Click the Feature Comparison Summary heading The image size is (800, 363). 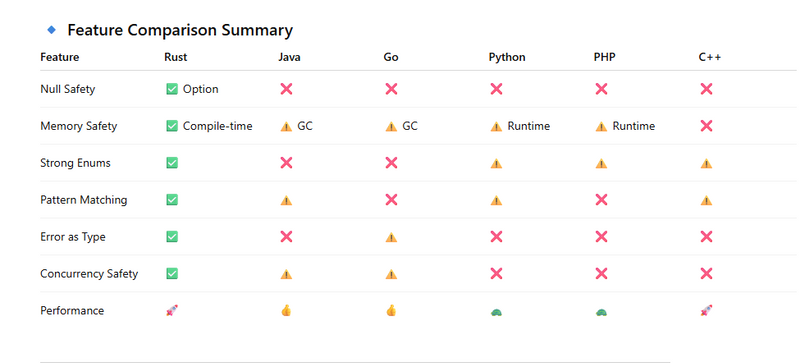click(x=180, y=30)
